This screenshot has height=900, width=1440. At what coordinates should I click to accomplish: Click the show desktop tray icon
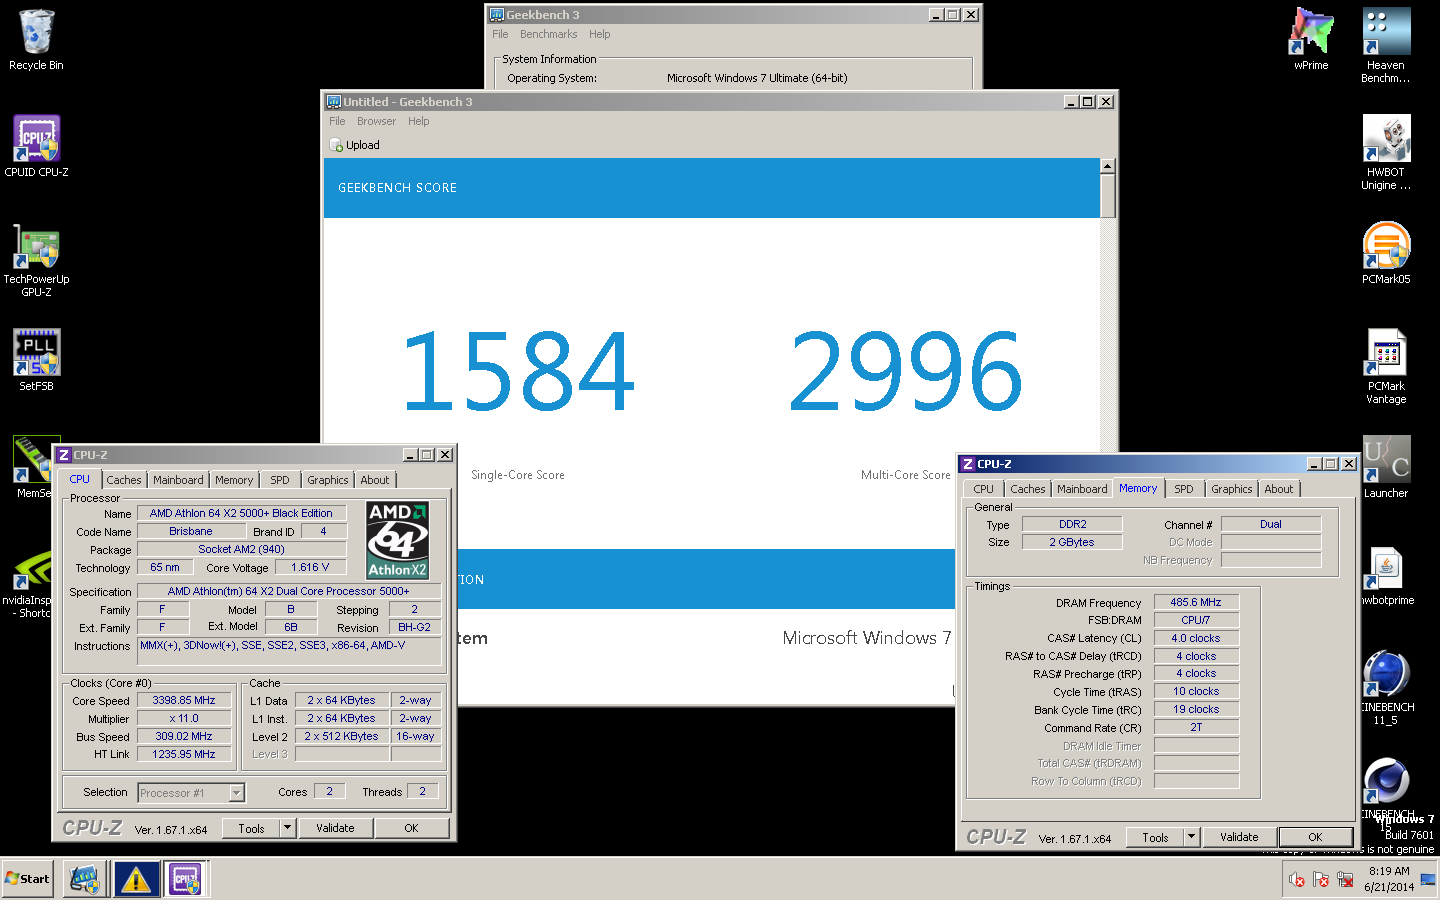click(x=1428, y=880)
